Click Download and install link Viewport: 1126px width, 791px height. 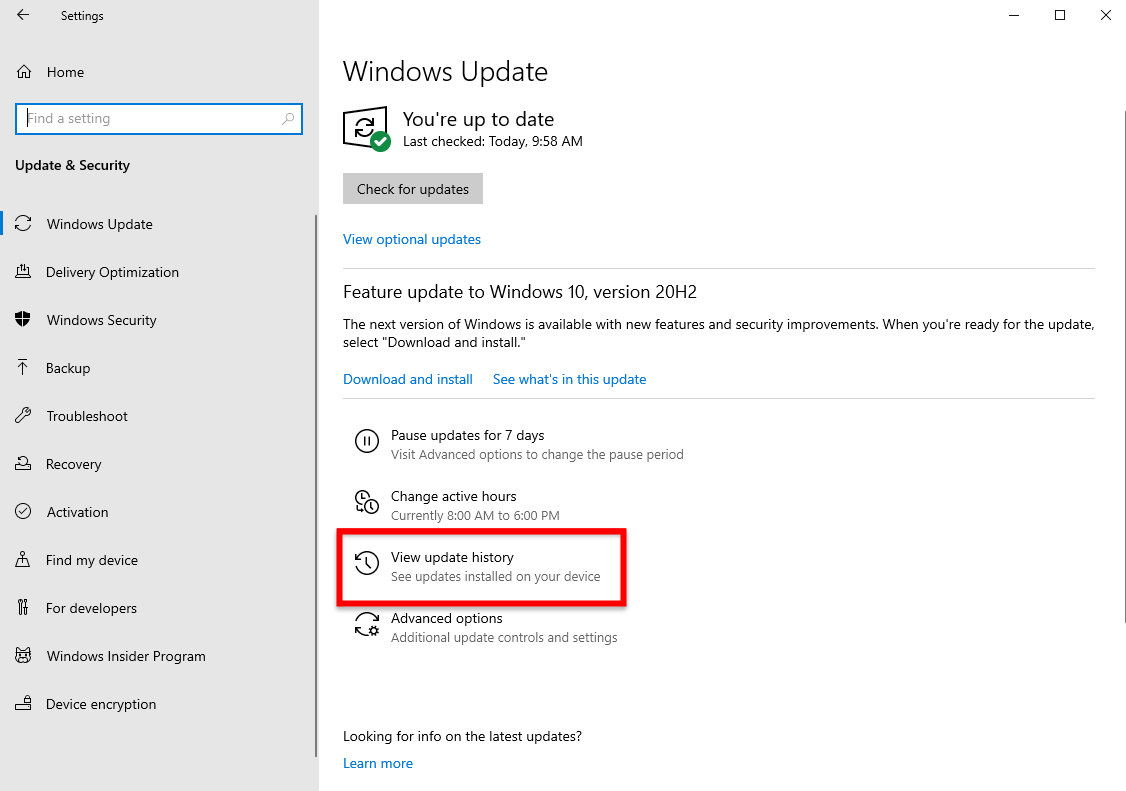(x=408, y=379)
